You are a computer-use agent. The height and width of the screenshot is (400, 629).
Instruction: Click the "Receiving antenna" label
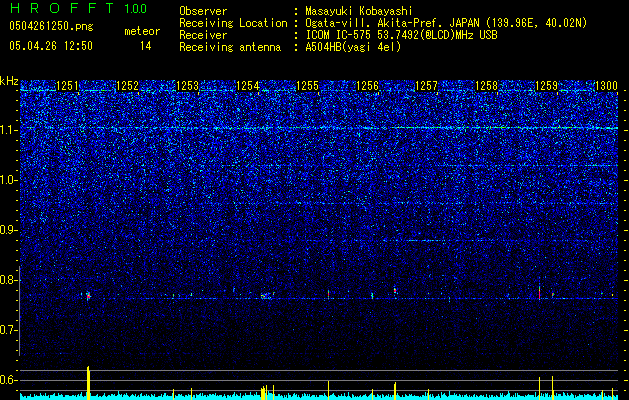[230, 47]
